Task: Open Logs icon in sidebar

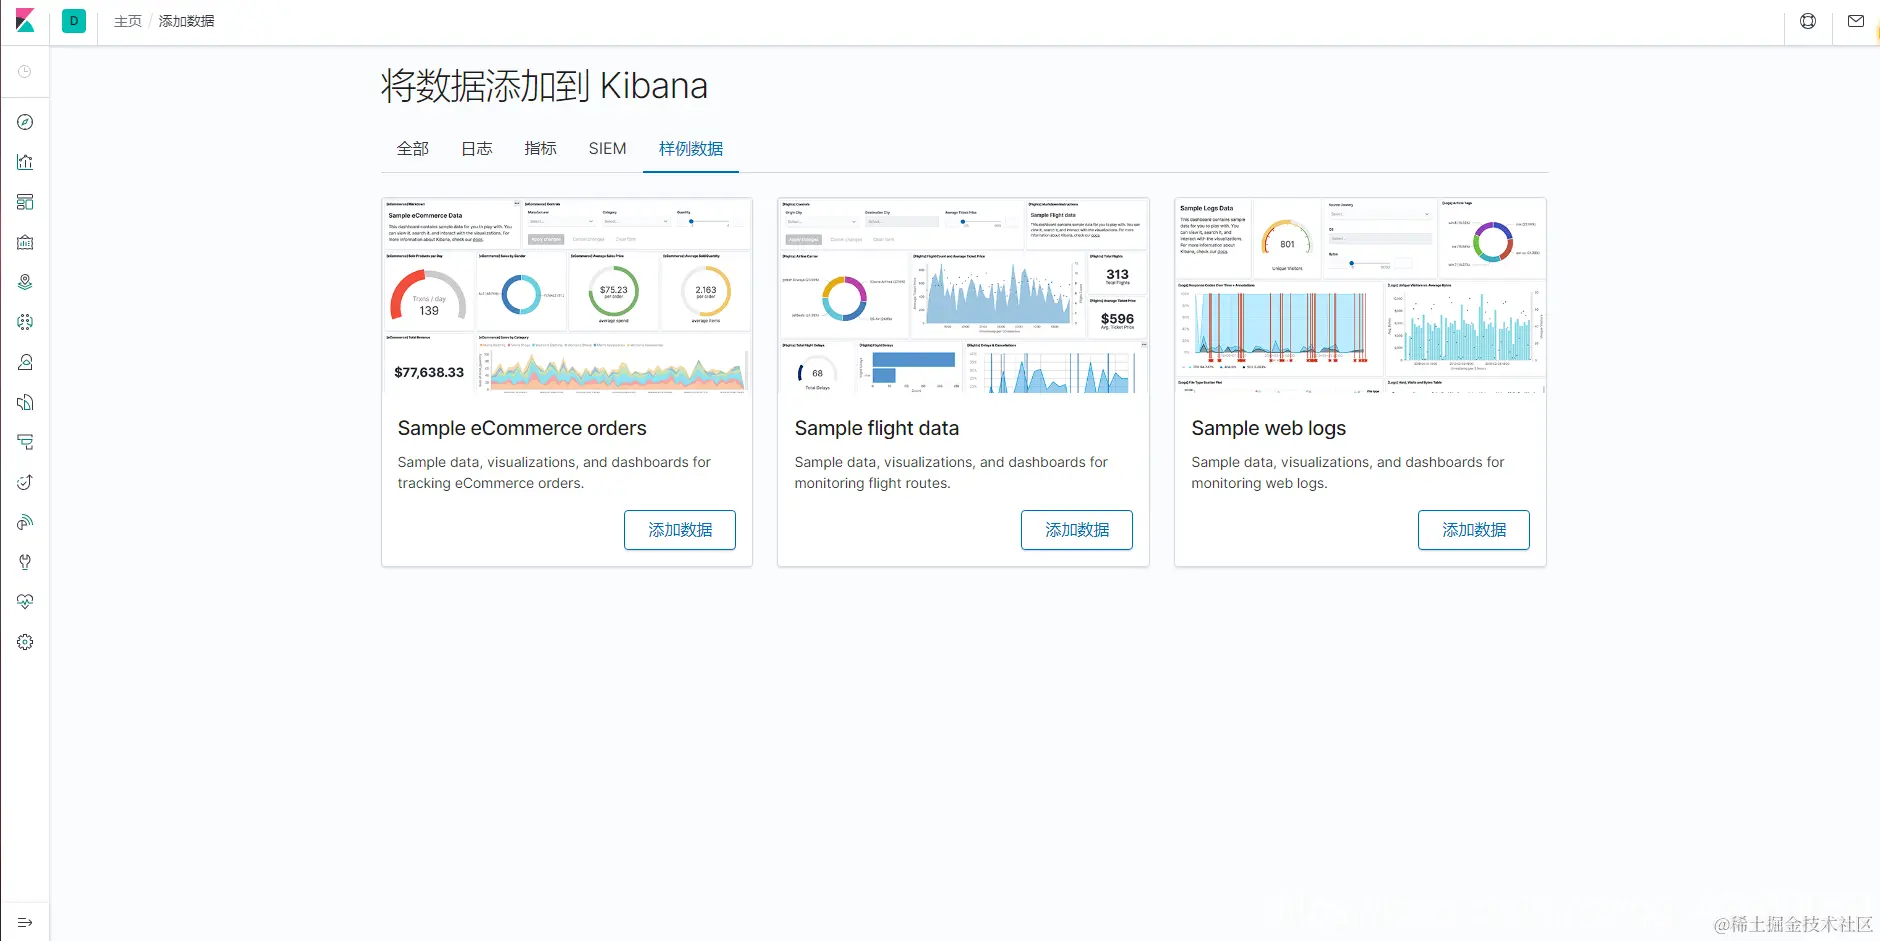Action: click(25, 402)
